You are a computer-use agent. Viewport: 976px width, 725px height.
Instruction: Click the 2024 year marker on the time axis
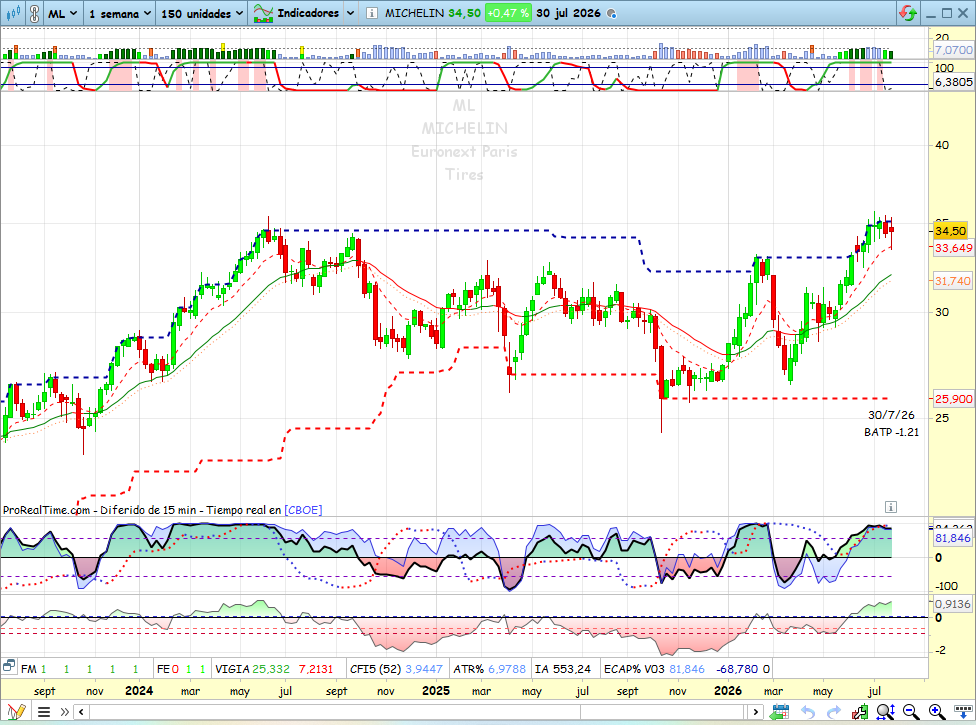pyautogui.click(x=139, y=690)
